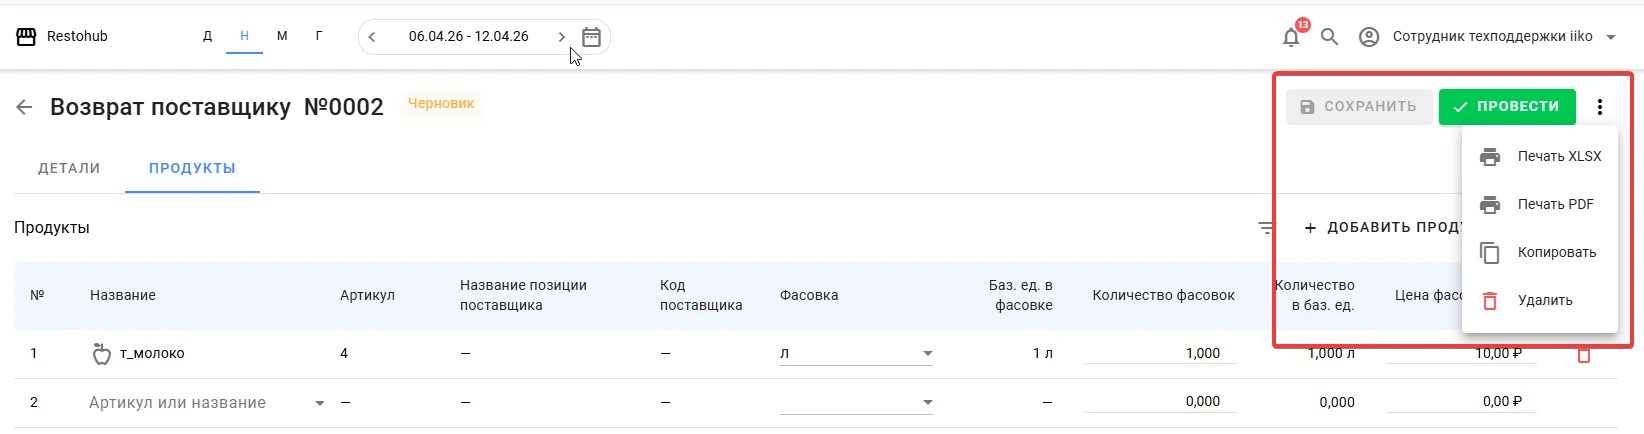
Task: Expand the Фасовка dropdown for т_молоко
Action: (x=856, y=353)
